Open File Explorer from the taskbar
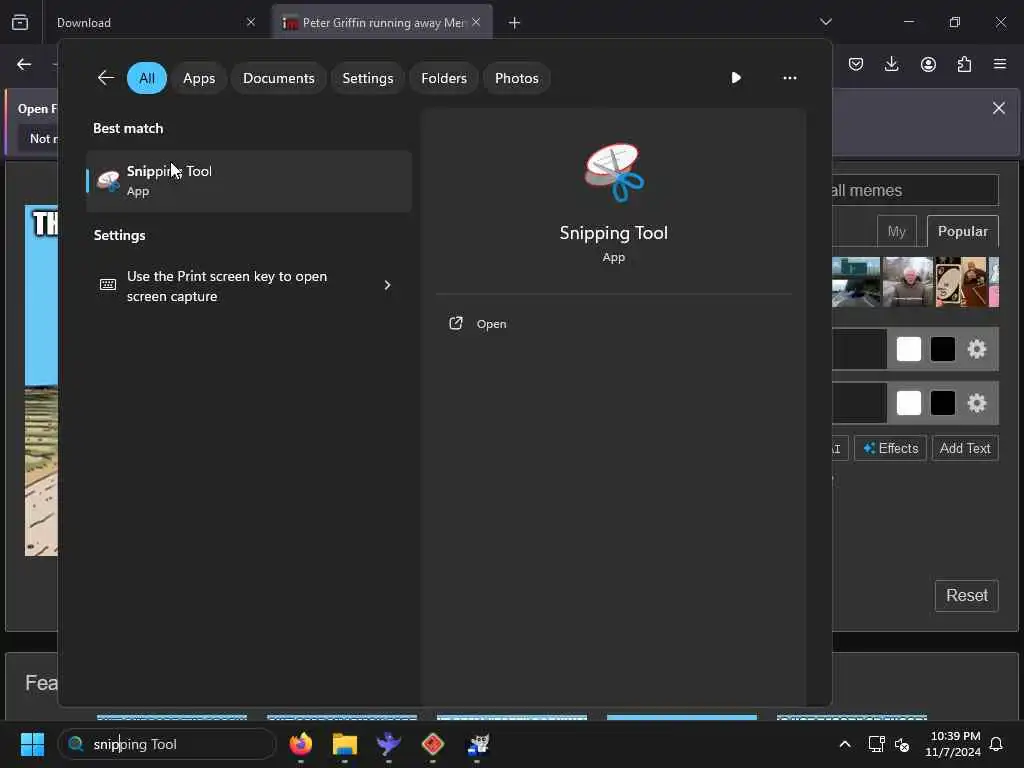Screen dimensions: 1024x768 click(345, 744)
